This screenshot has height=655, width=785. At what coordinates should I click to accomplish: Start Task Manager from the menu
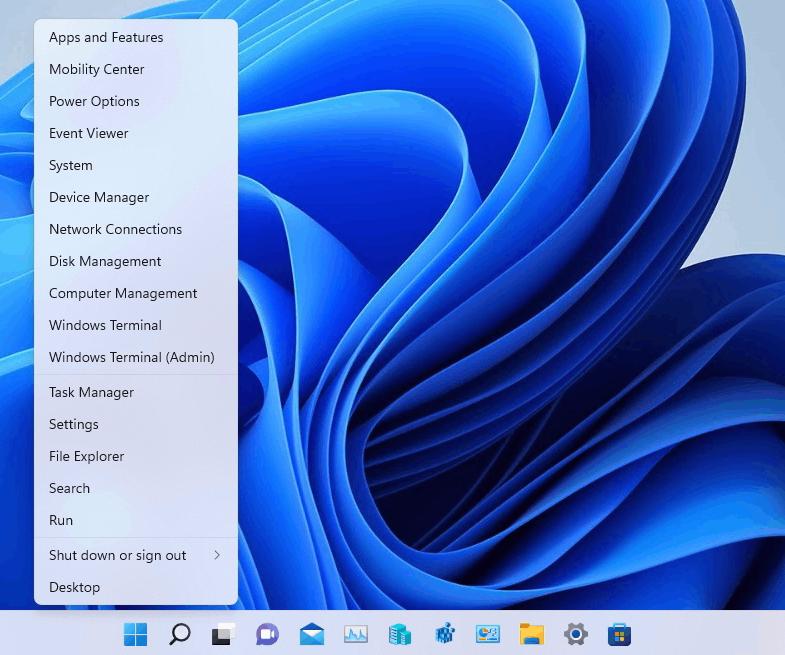point(136,393)
